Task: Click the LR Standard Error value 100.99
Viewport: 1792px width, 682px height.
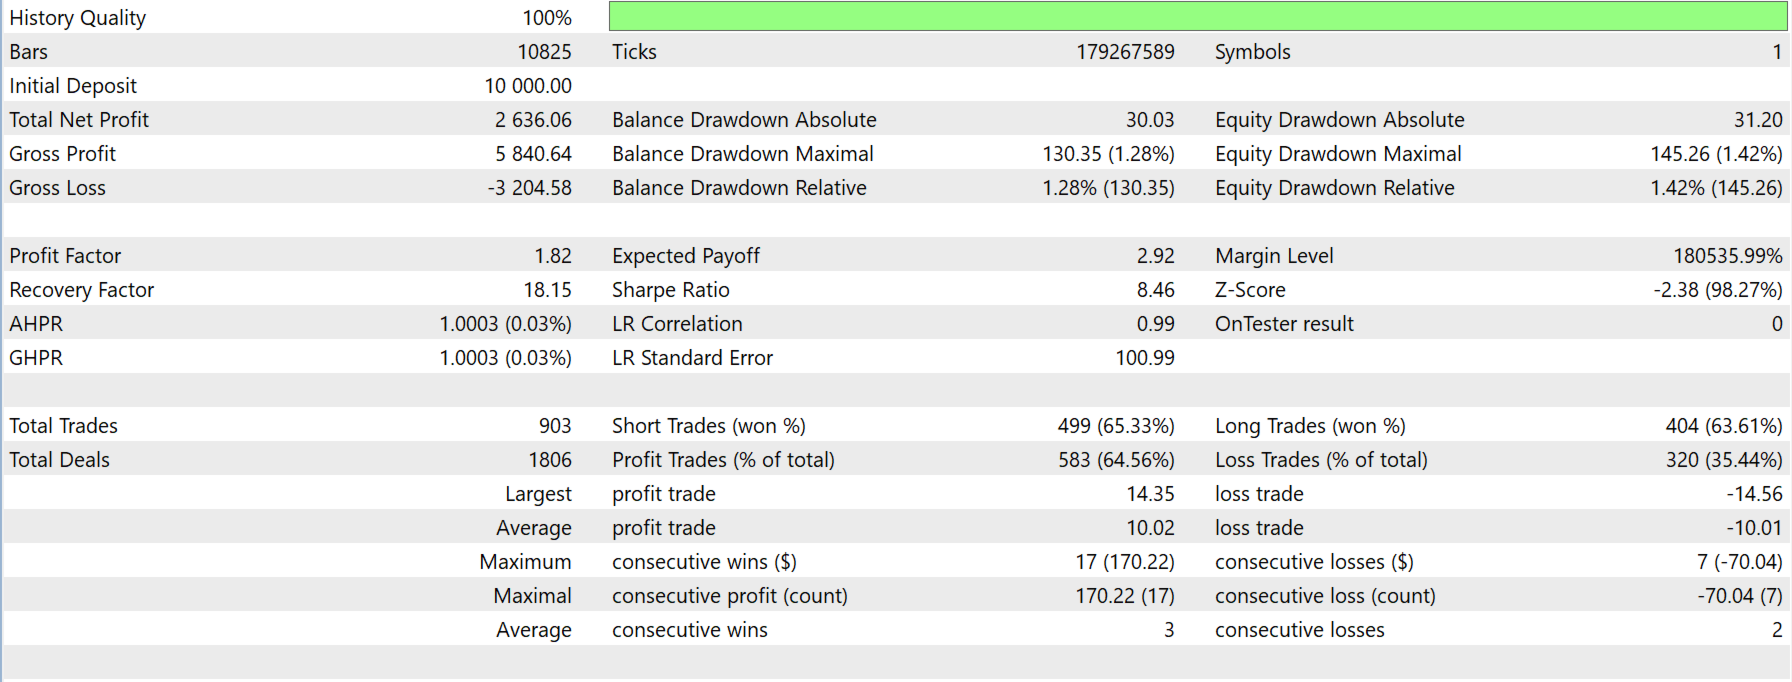Action: coord(1145,358)
